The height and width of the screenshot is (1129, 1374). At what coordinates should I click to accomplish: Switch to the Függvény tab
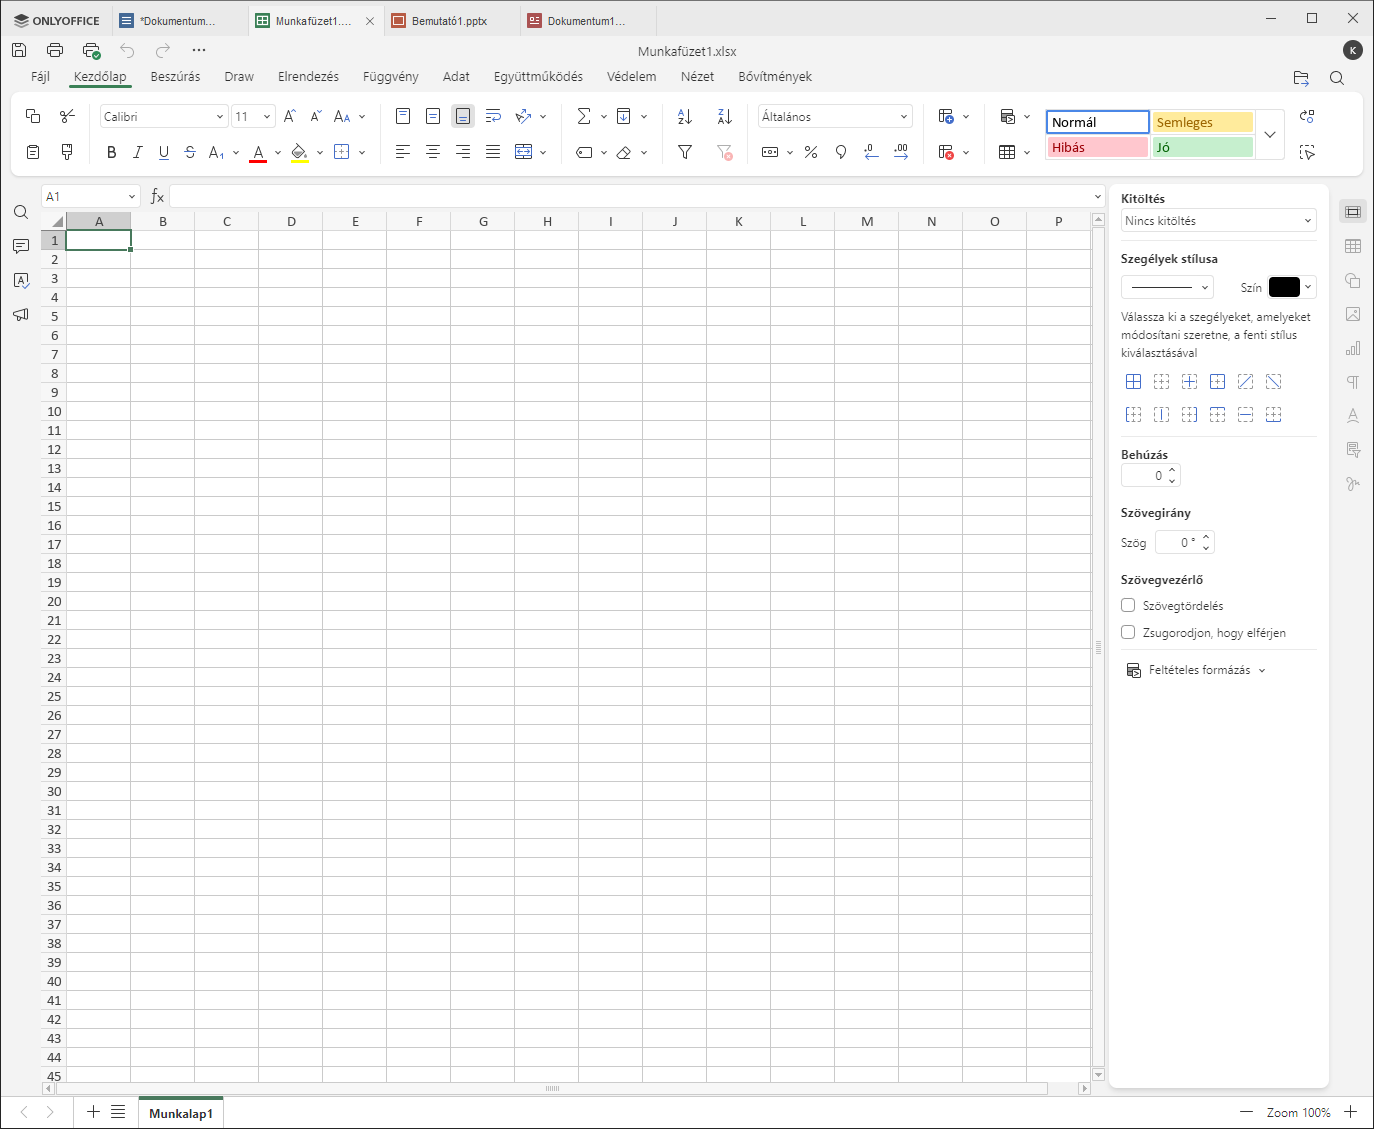pos(391,76)
